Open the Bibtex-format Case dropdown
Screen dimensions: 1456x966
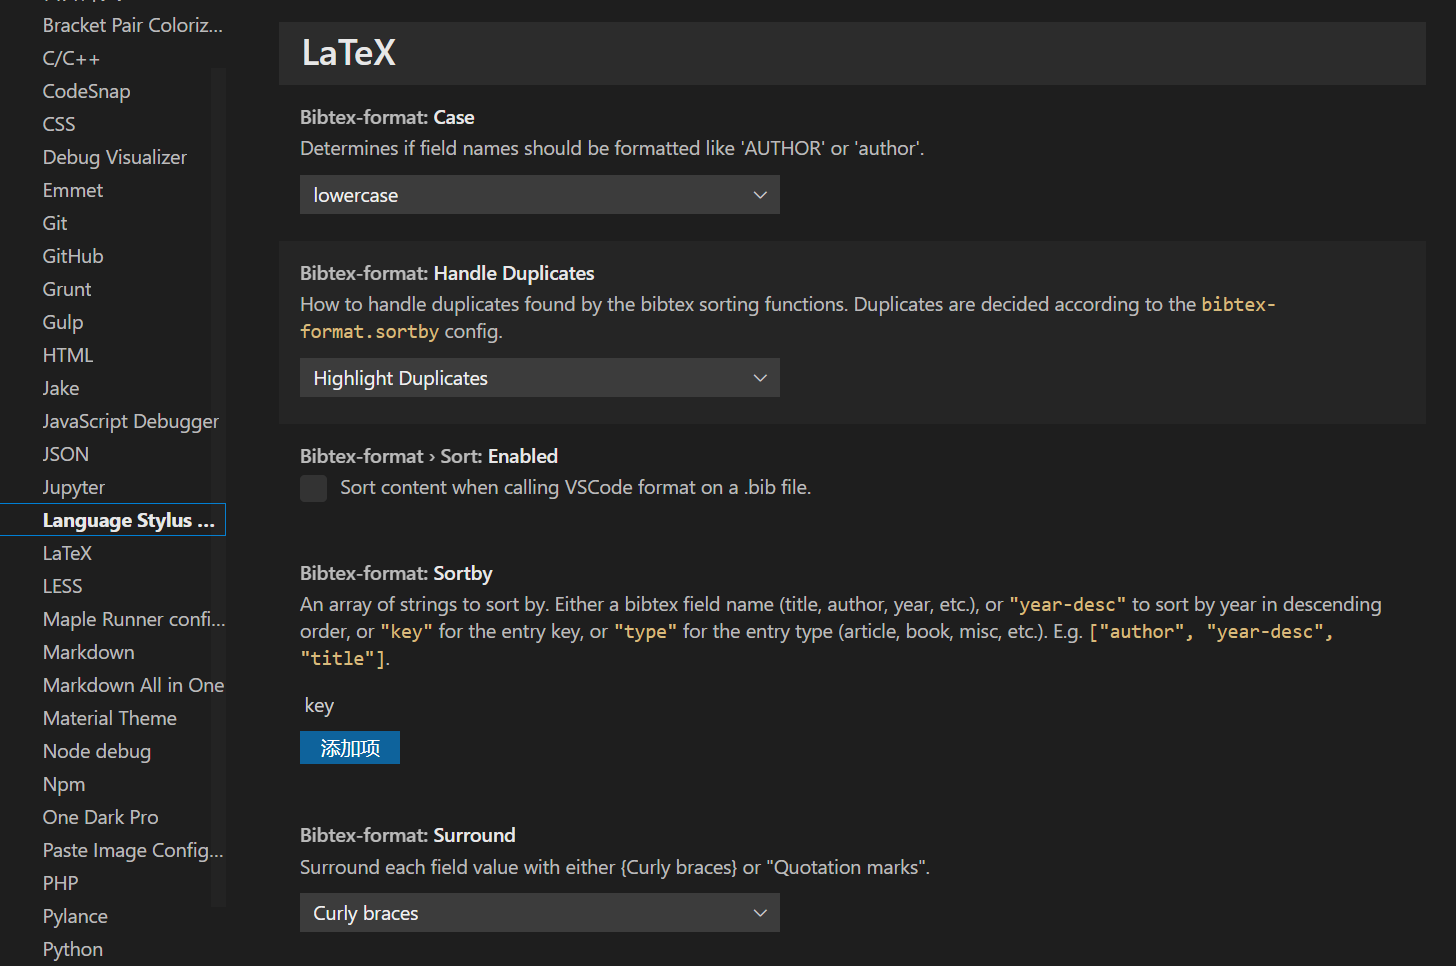tap(539, 195)
